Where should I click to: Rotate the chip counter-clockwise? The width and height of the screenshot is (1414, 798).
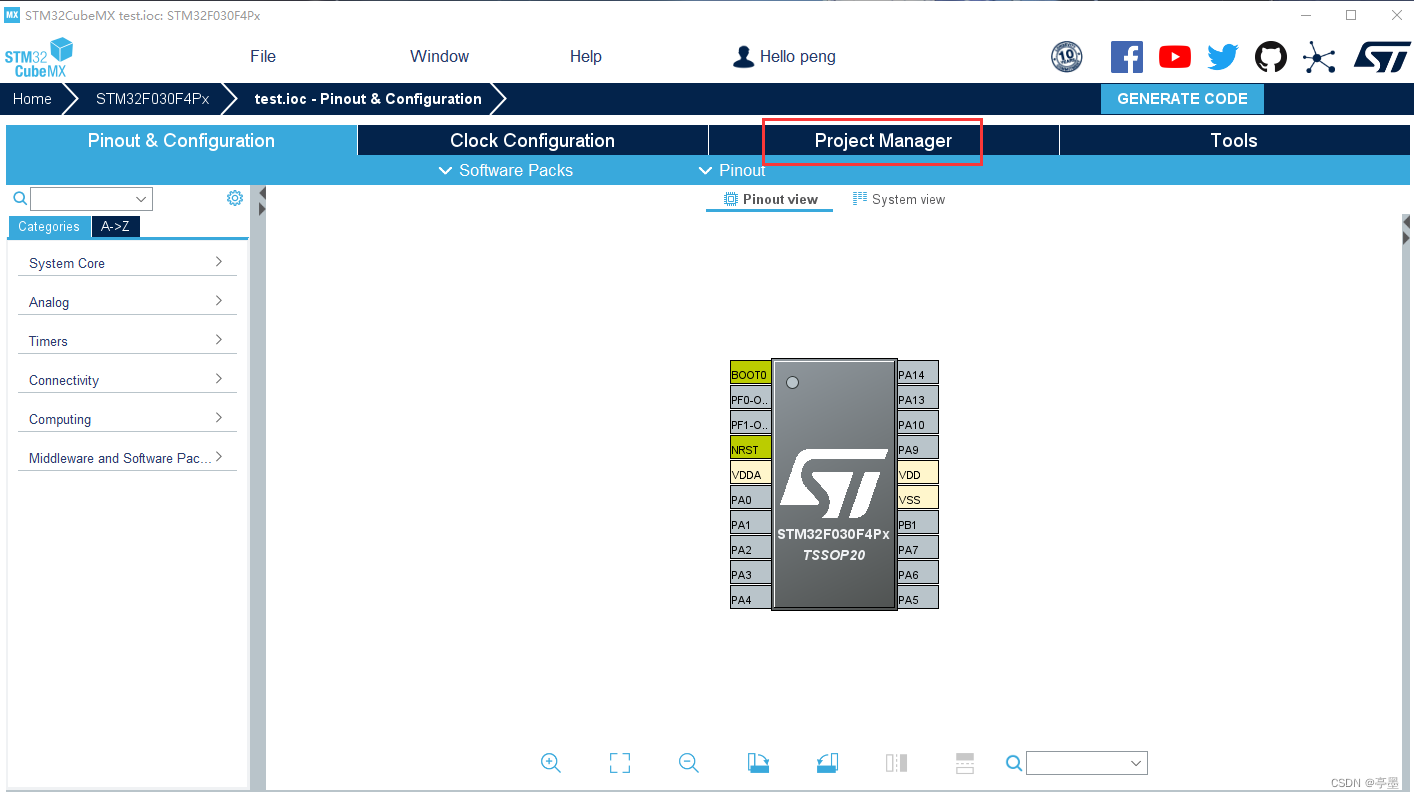pos(826,762)
